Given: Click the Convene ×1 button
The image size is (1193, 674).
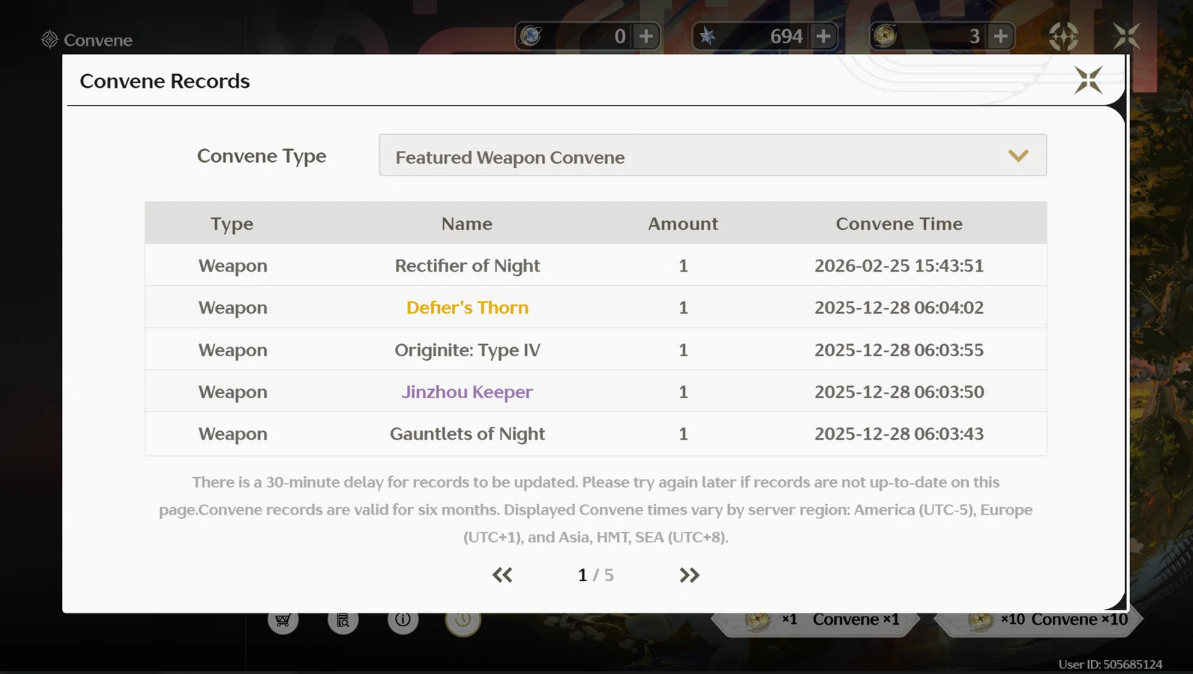Looking at the screenshot, I should tap(816, 620).
